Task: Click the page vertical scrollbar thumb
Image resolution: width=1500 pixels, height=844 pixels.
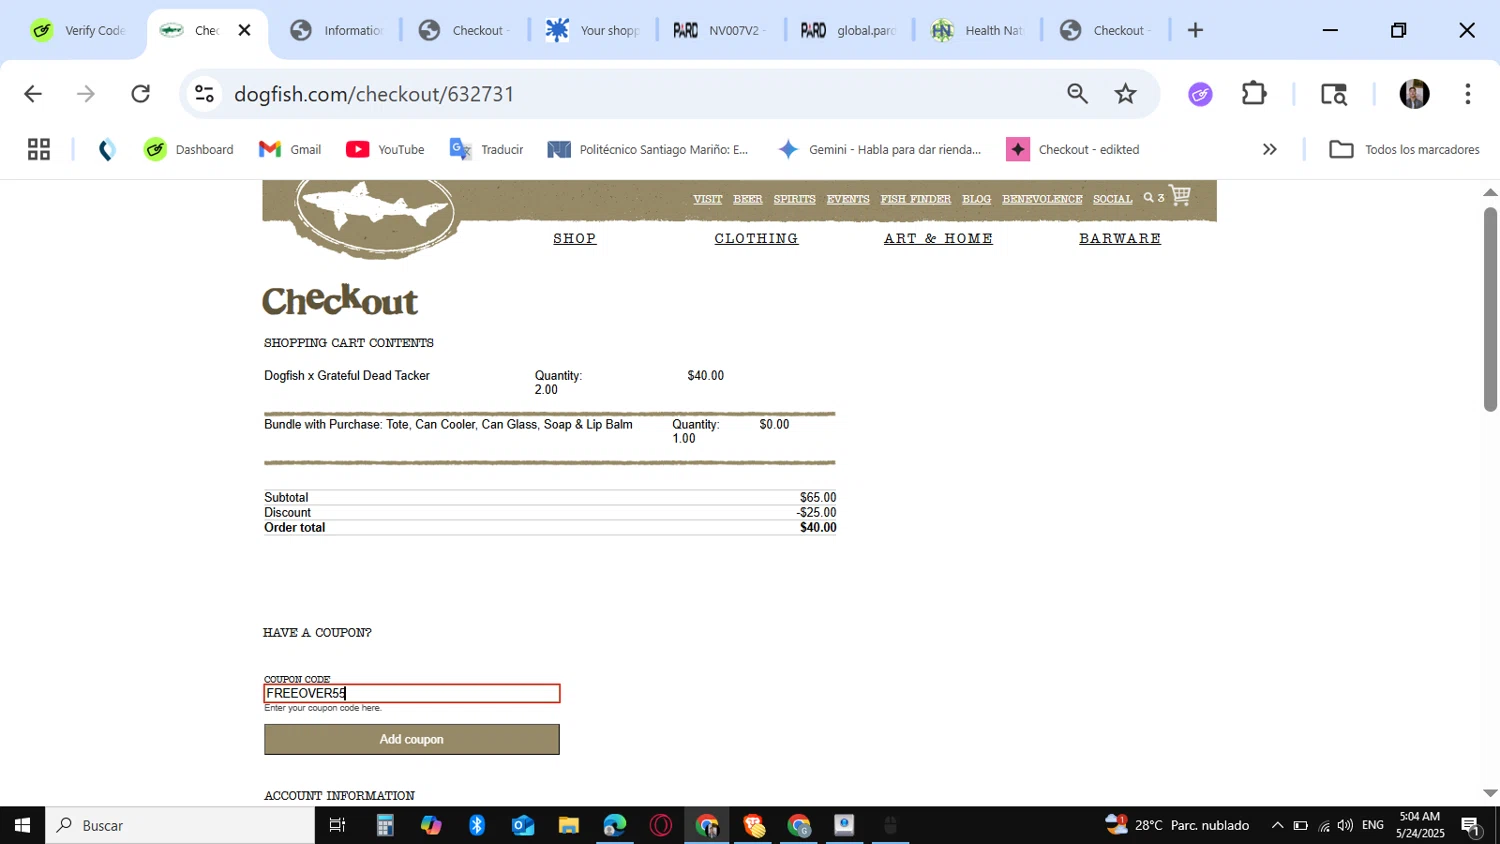Action: 1490,308
